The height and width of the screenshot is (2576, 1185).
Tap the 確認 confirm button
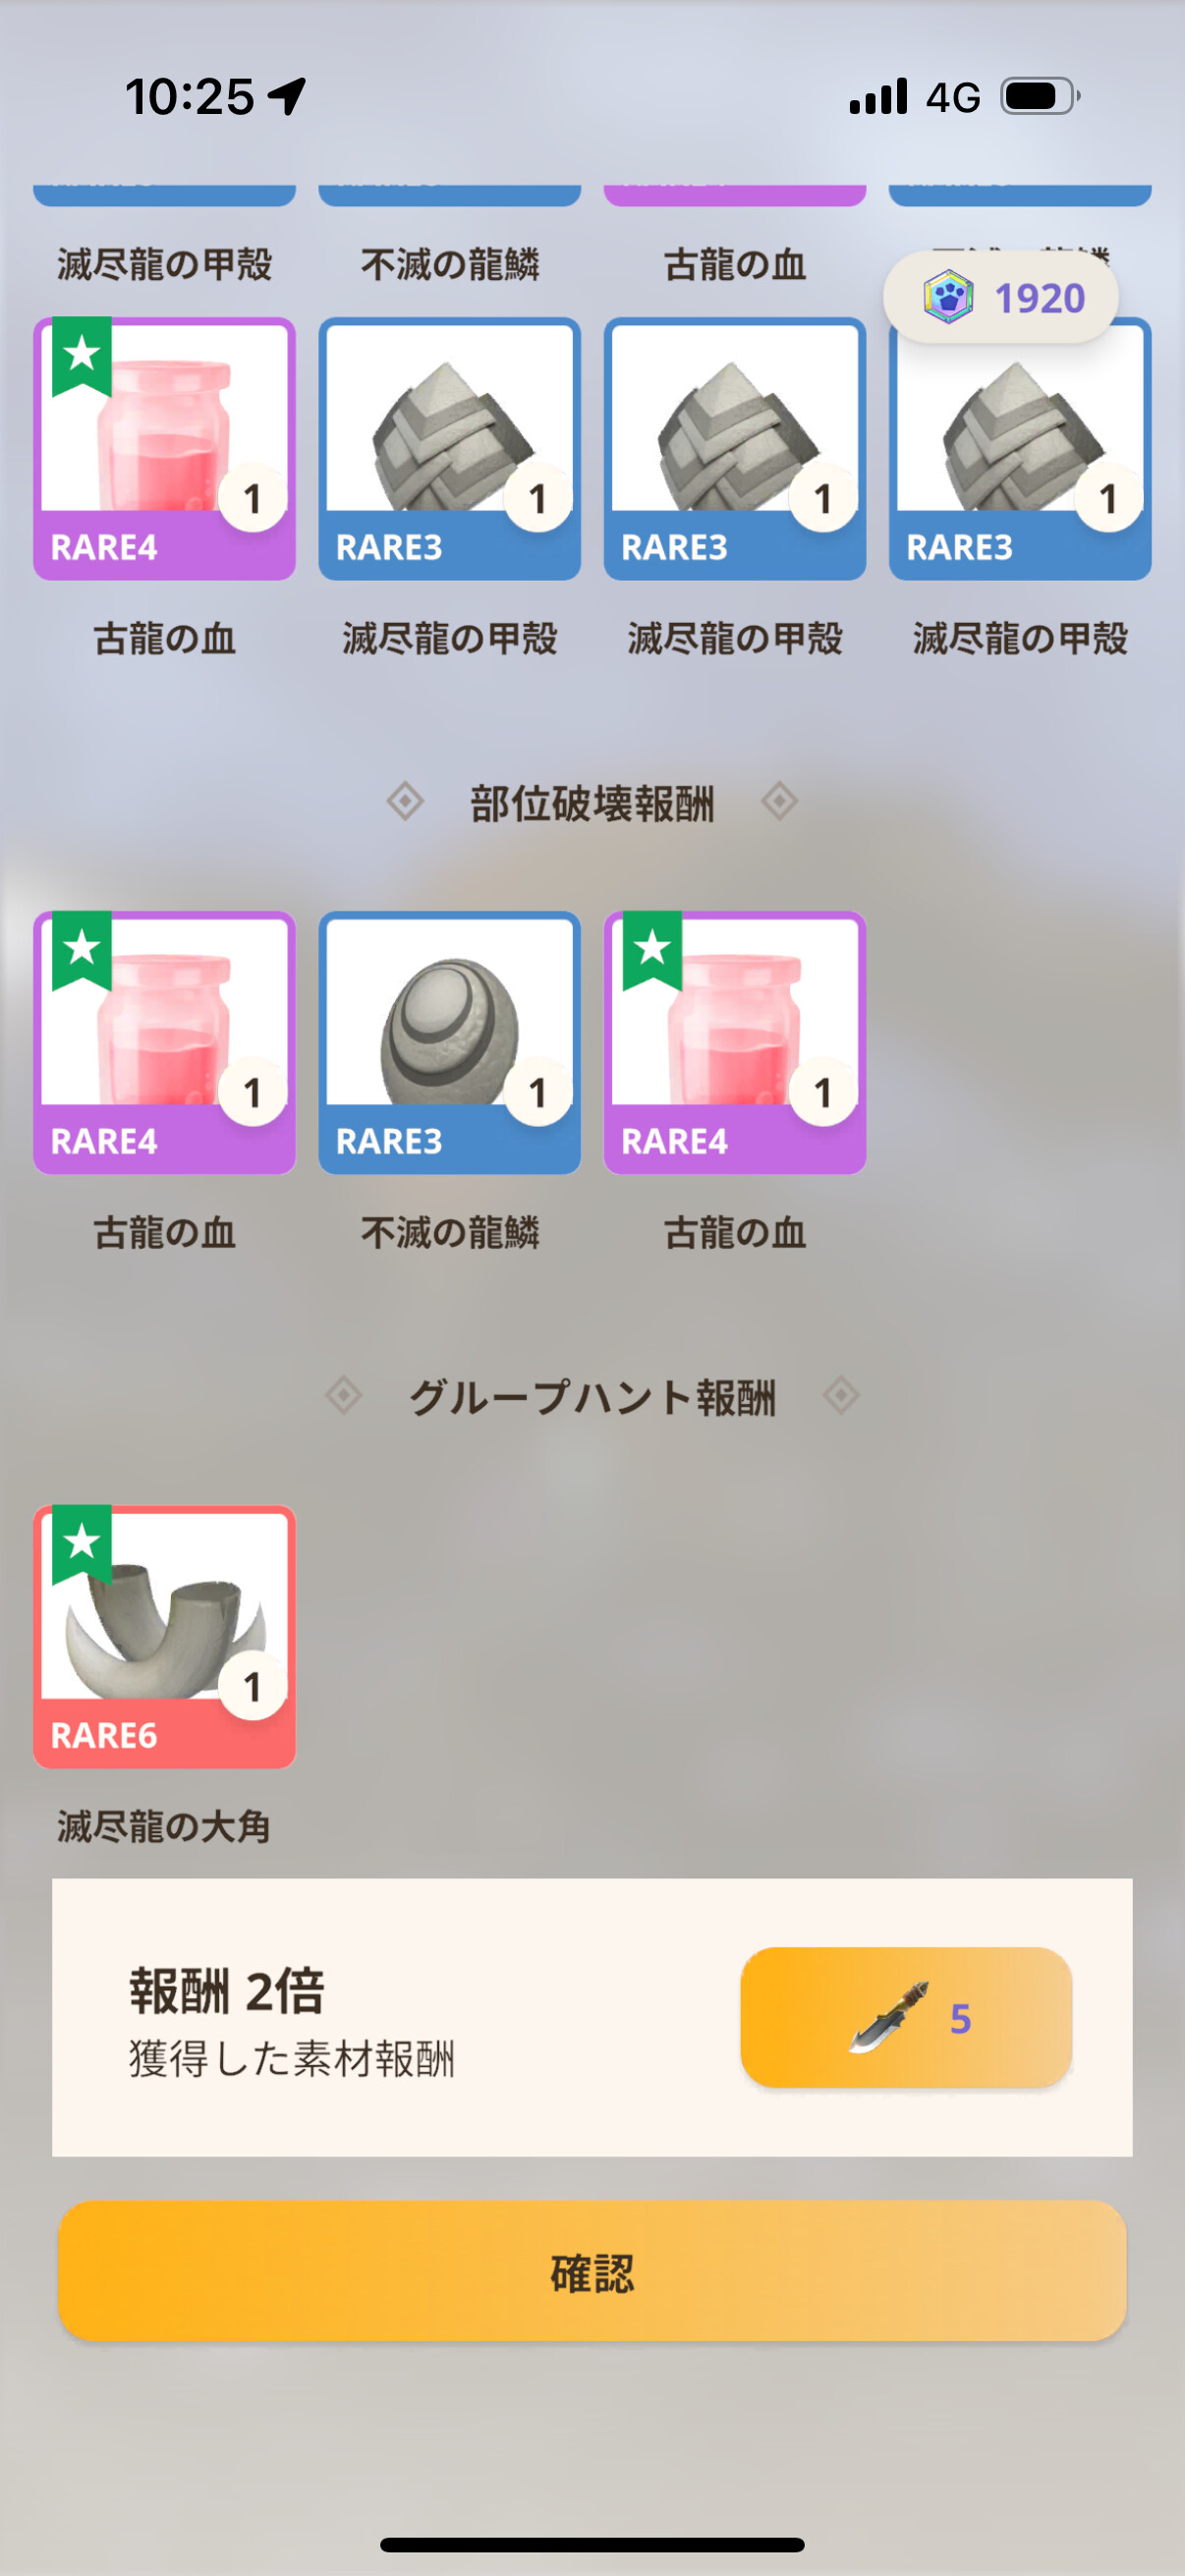(592, 2271)
